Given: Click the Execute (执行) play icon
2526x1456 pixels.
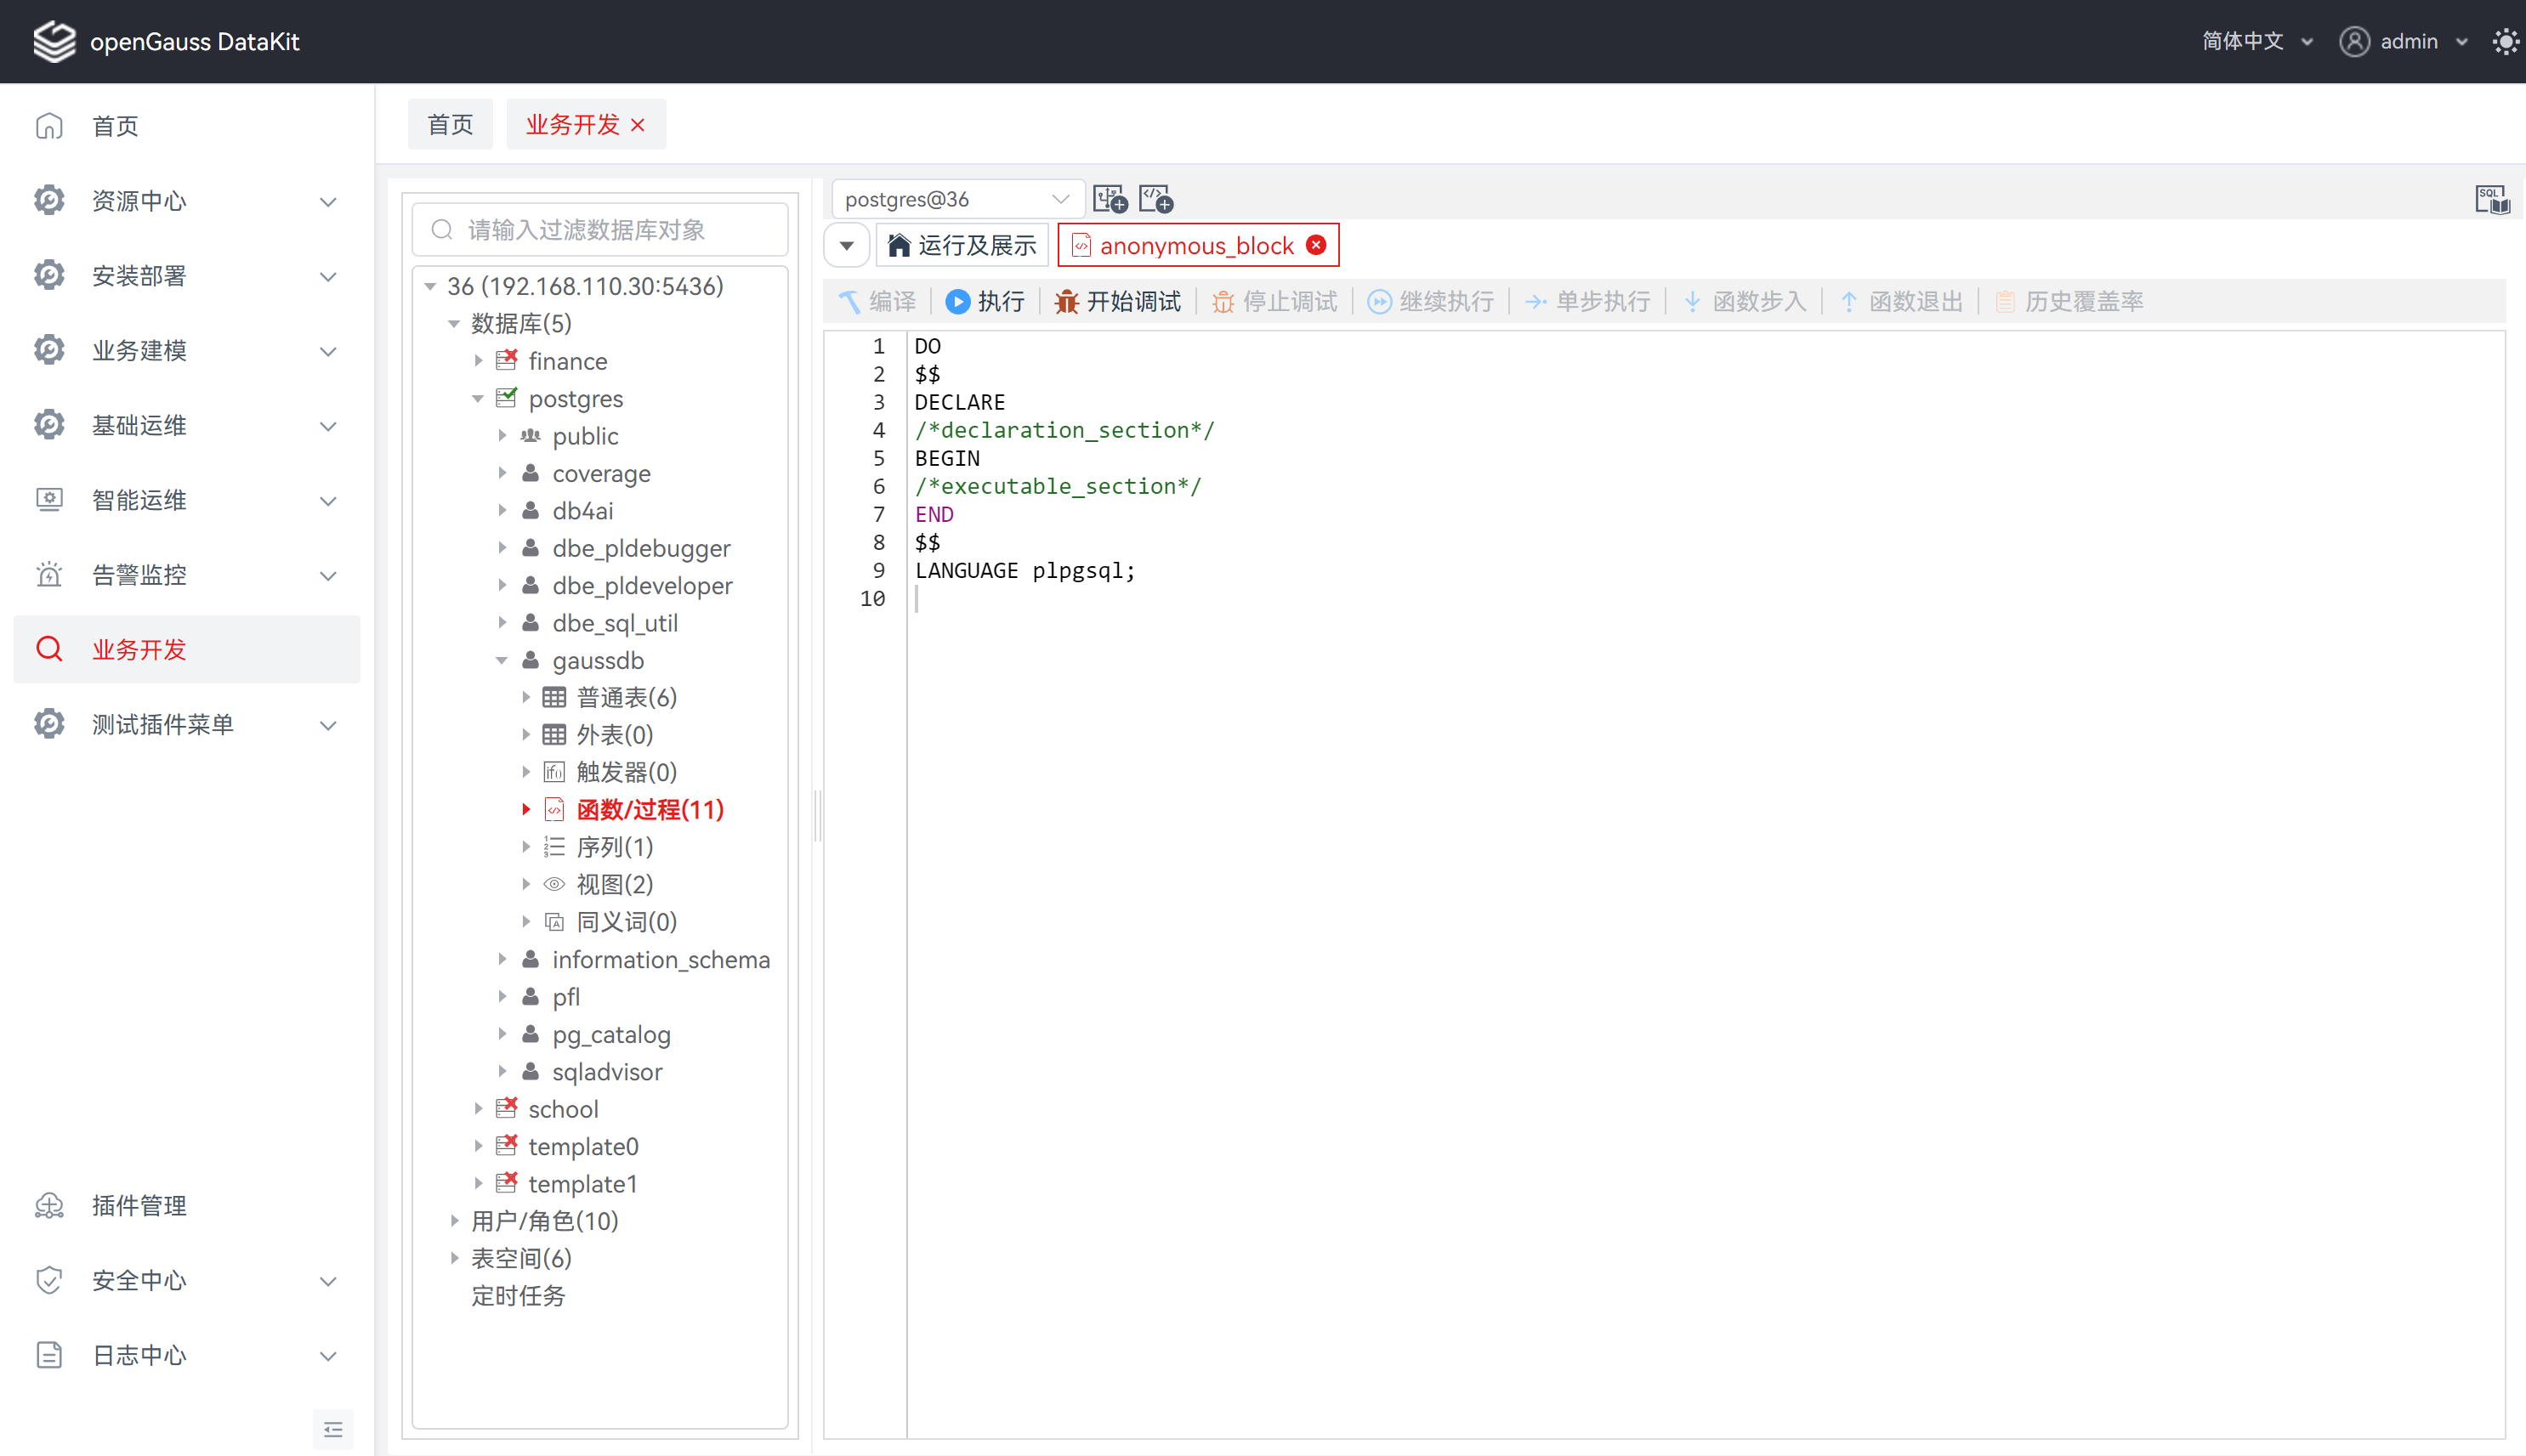Looking at the screenshot, I should pos(957,301).
